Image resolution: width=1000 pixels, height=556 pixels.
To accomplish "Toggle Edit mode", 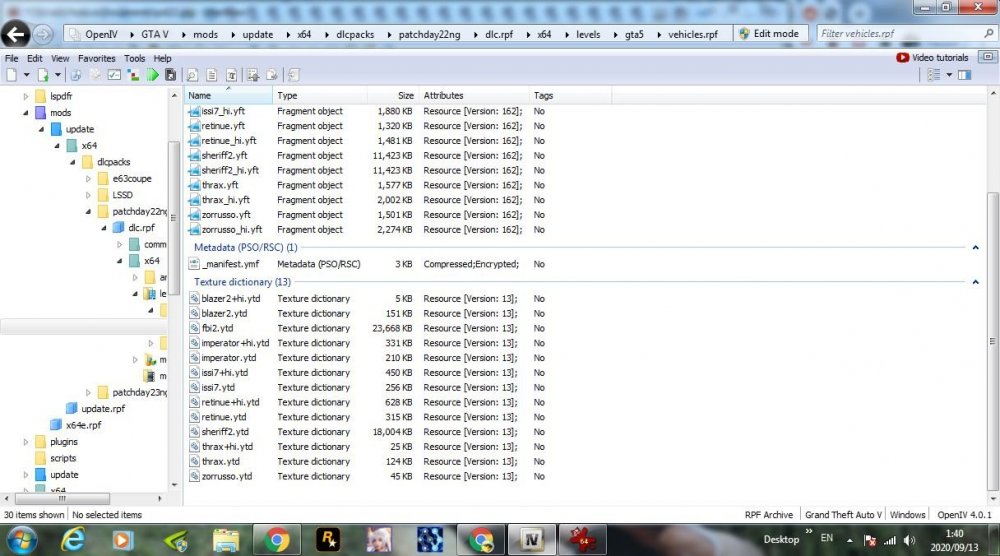I will 769,34.
